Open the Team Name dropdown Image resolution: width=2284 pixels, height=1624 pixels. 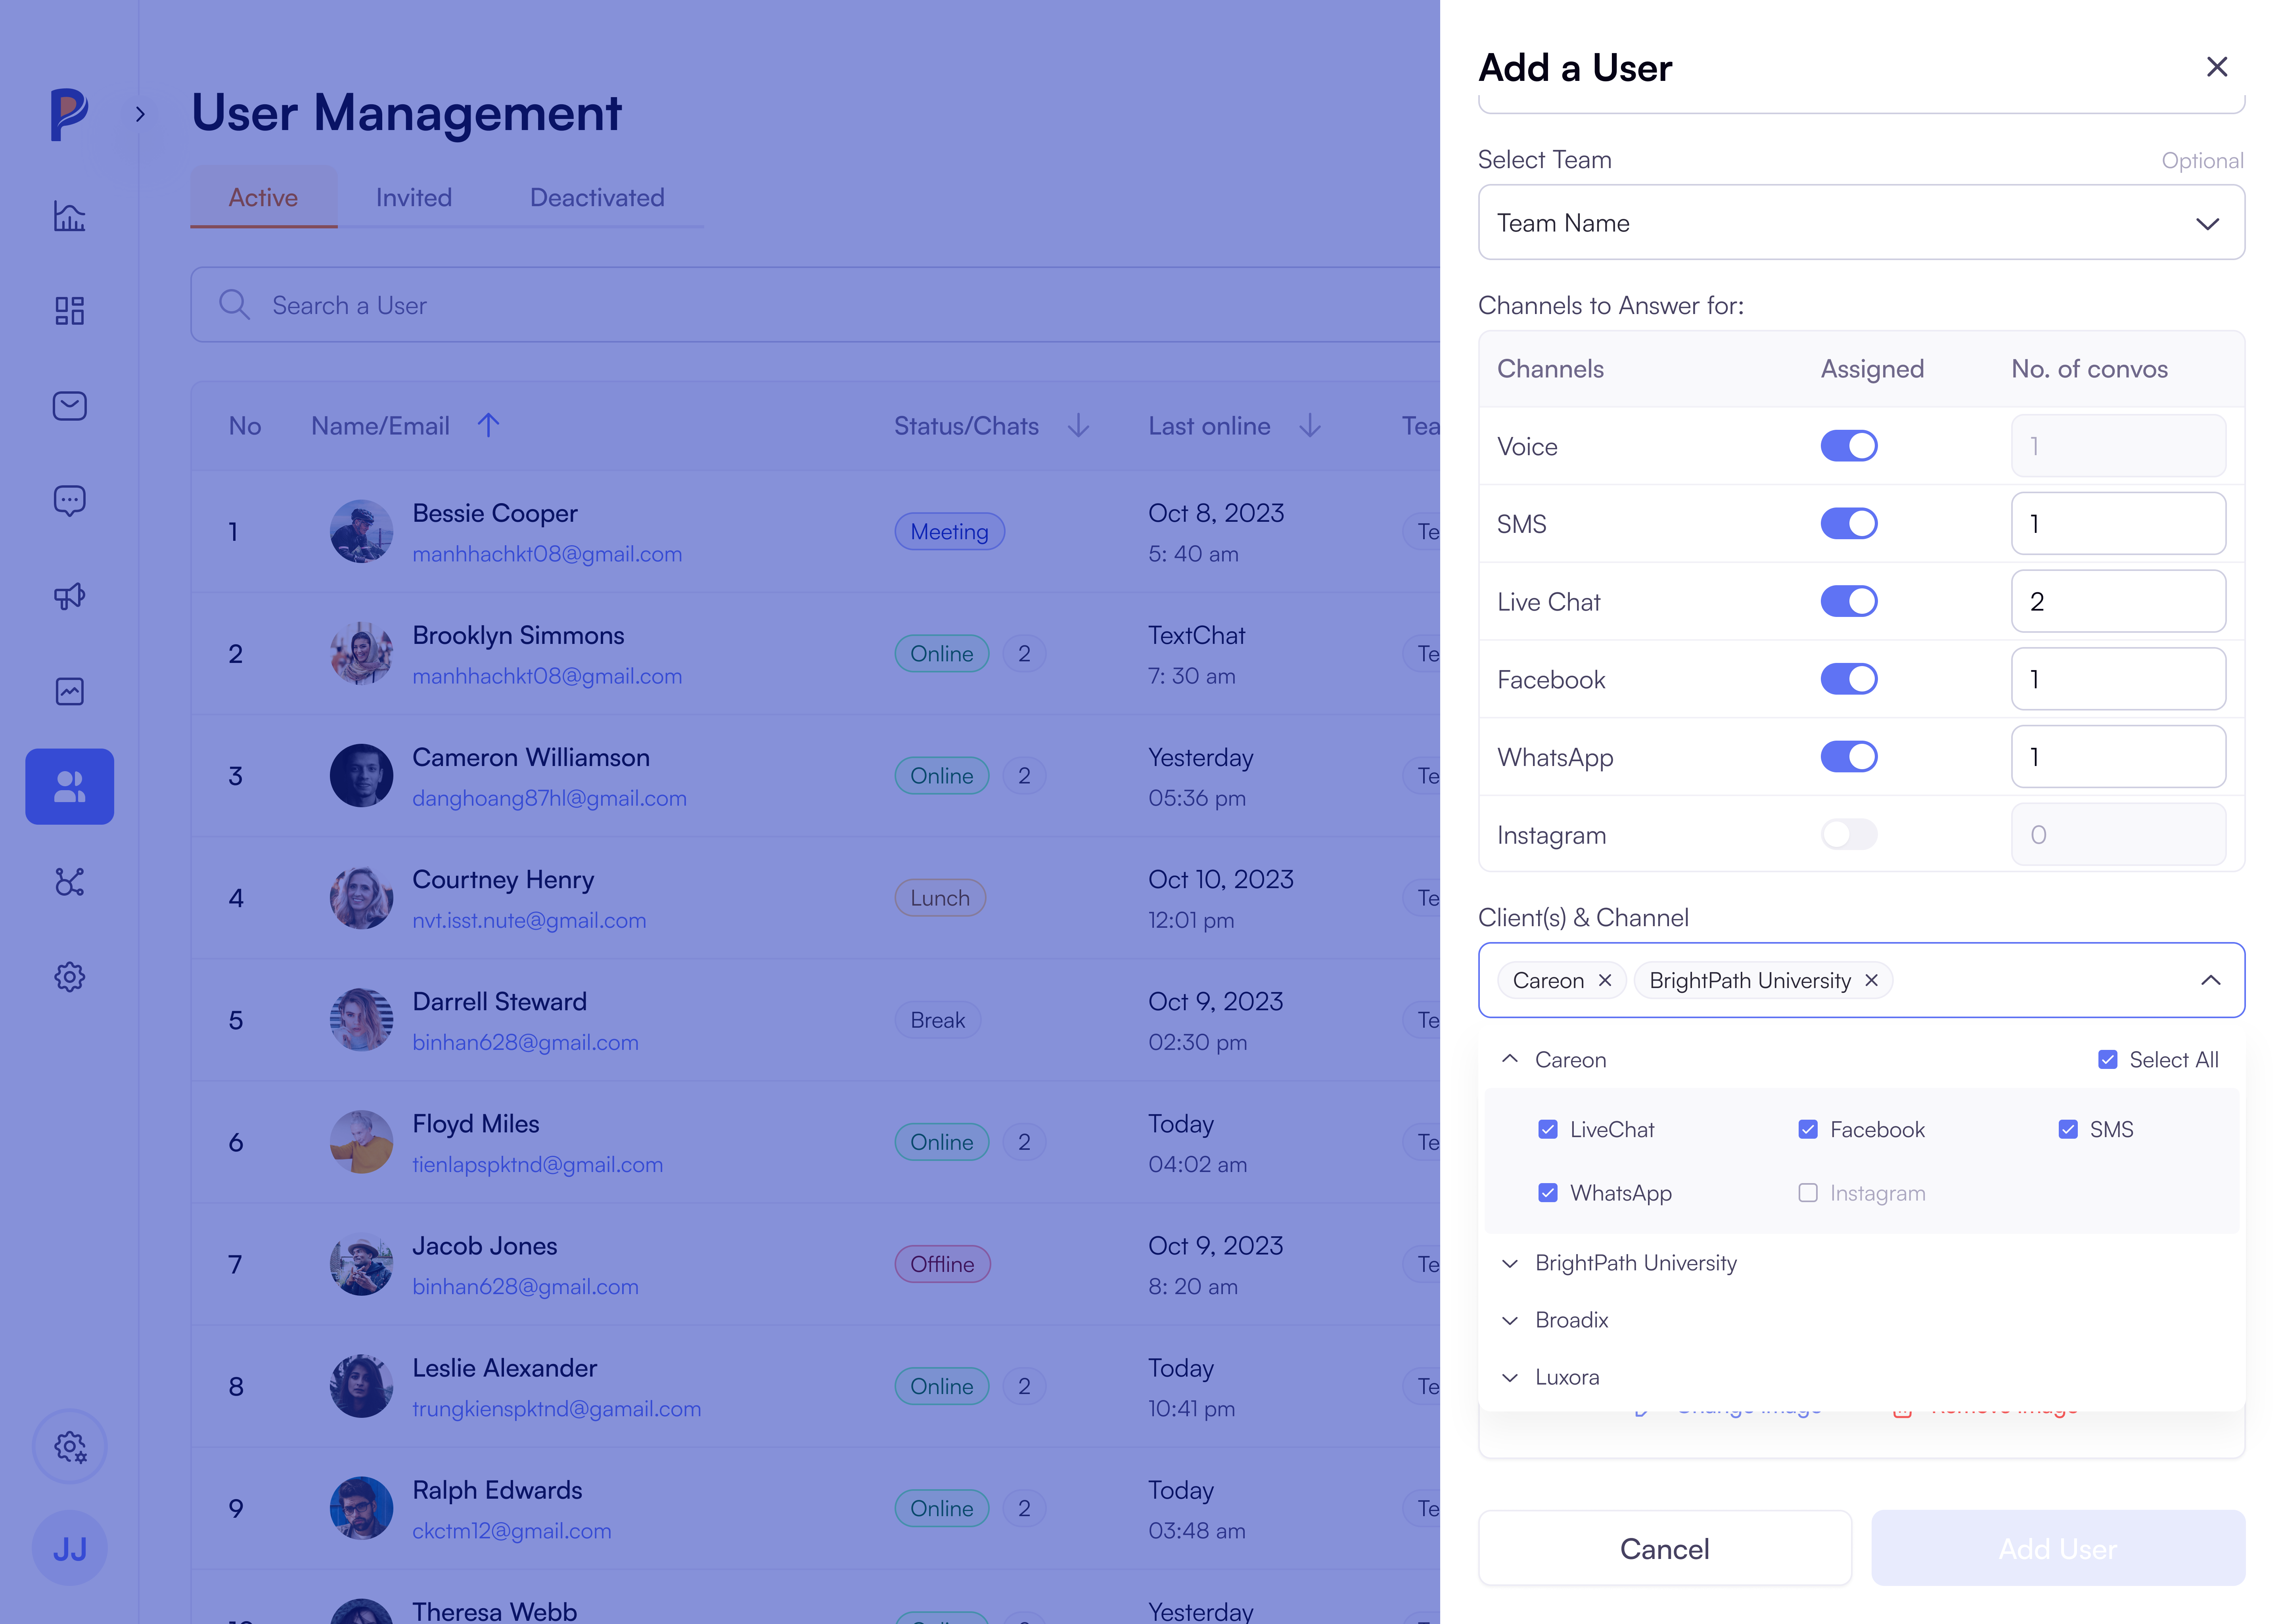click(x=1860, y=223)
